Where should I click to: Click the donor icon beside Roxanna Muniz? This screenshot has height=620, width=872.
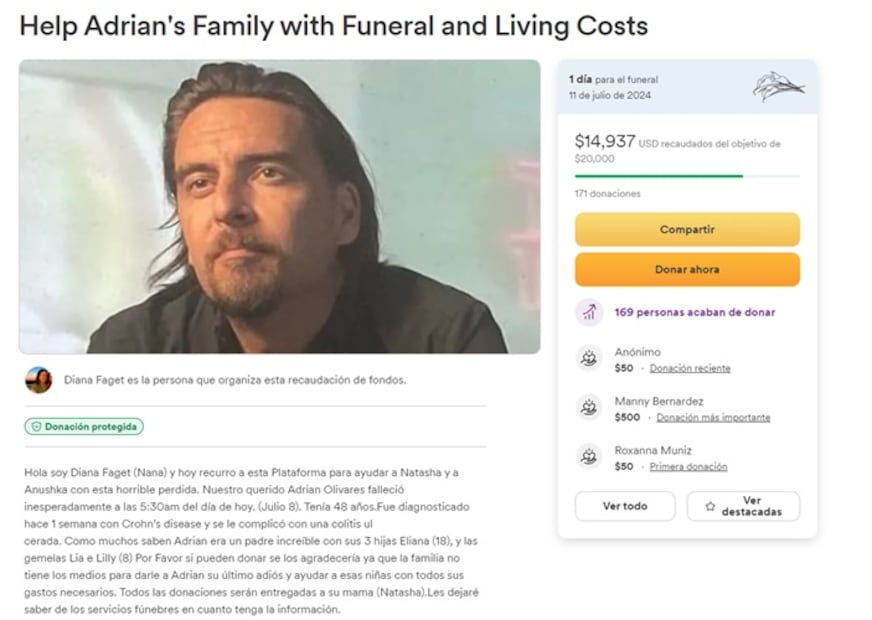click(x=589, y=457)
